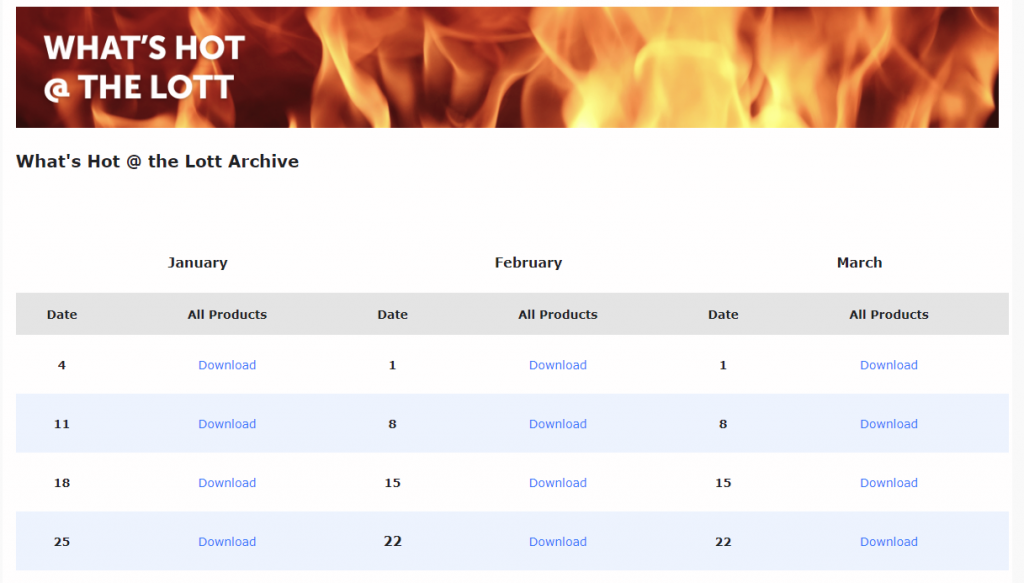Click the What's Hot @ the Lott Archive heading
The image size is (1024, 583).
157,161
